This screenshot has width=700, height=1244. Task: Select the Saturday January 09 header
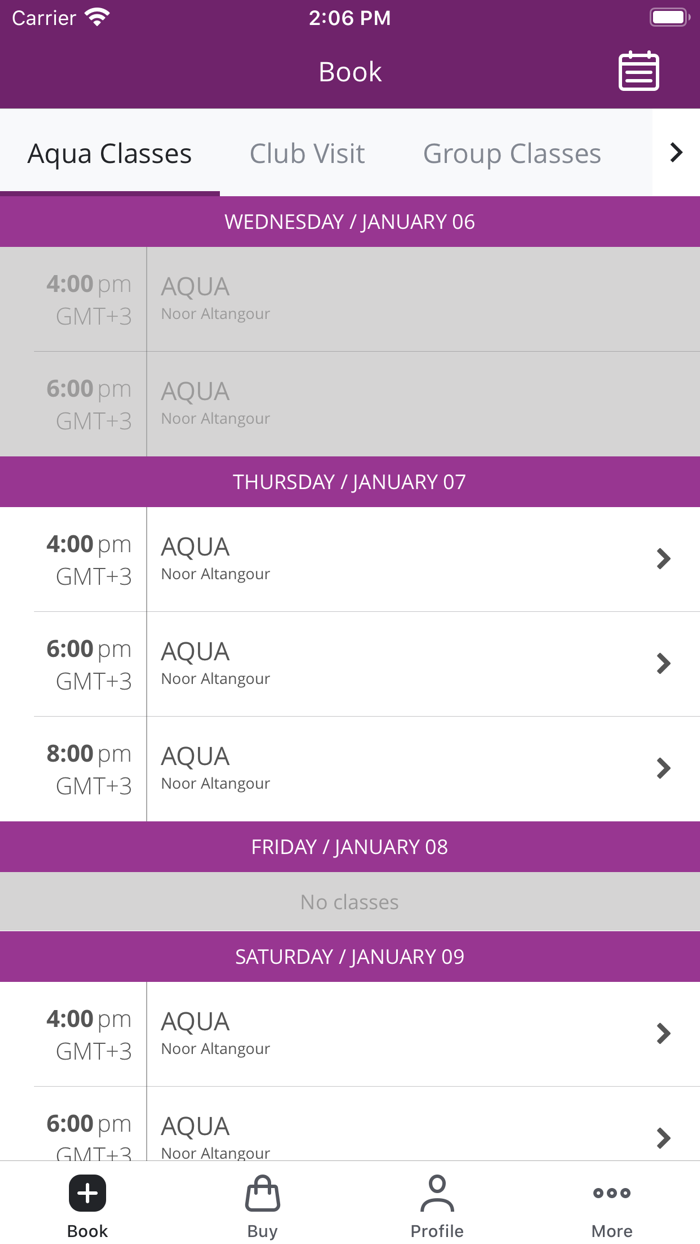[x=350, y=957]
